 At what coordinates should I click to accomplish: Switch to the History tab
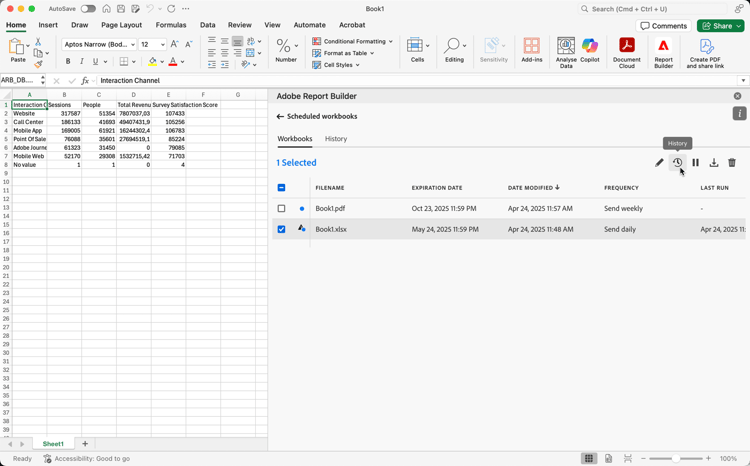point(336,139)
